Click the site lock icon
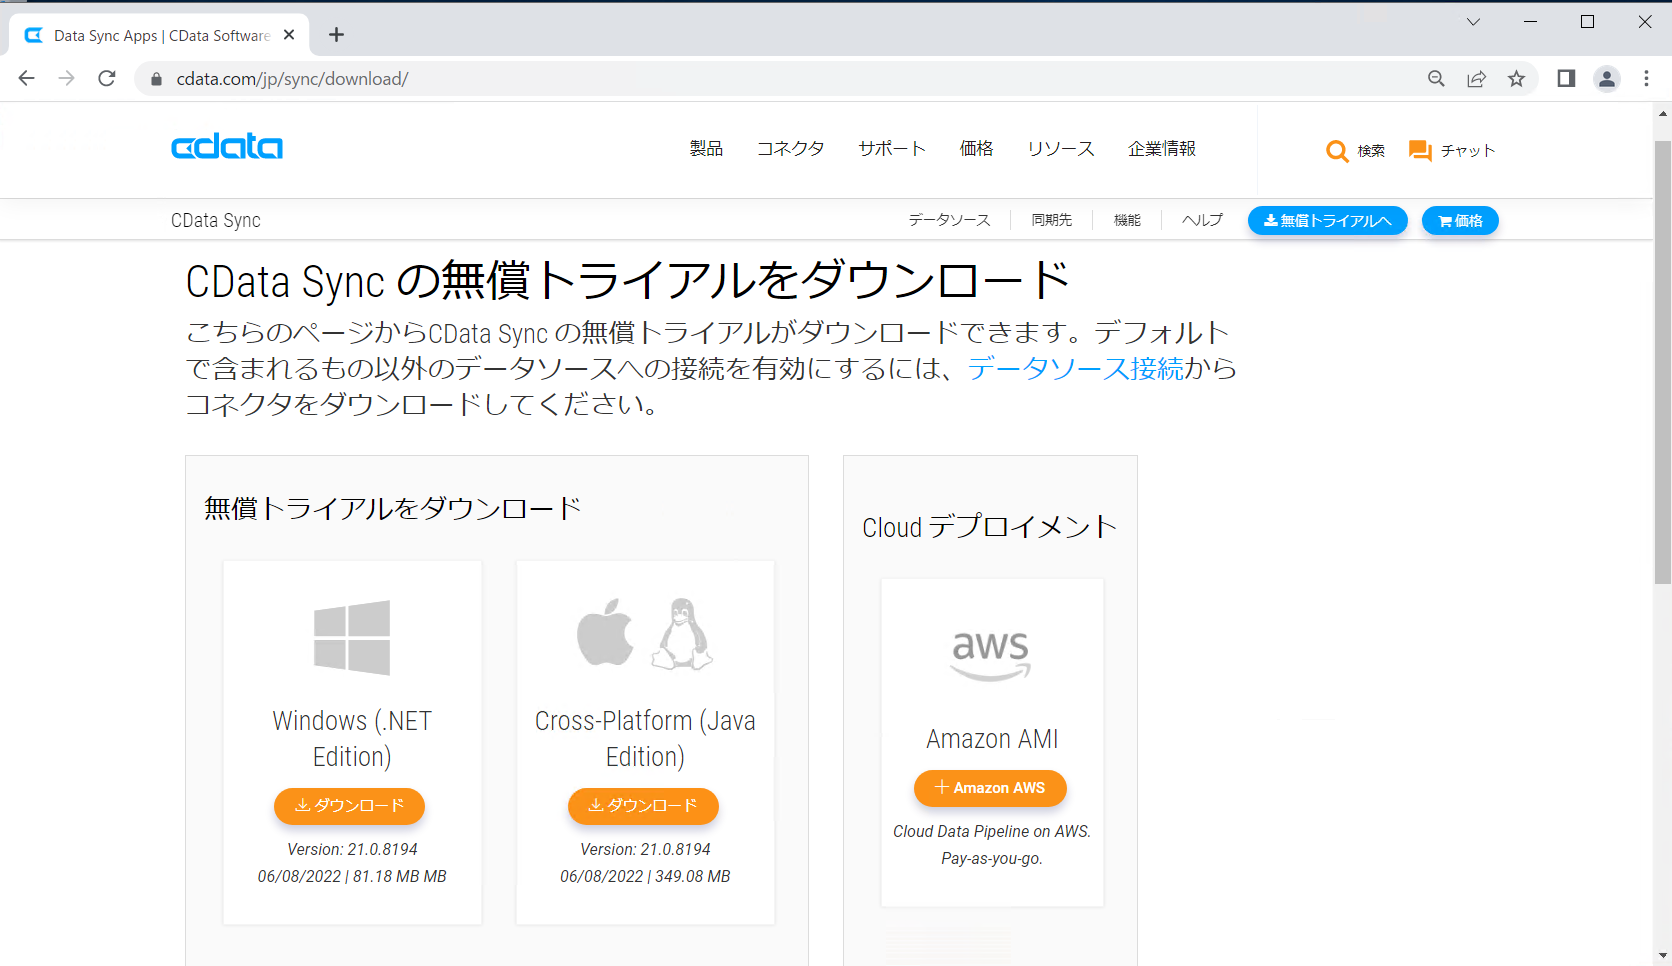The width and height of the screenshot is (1672, 966). [156, 79]
